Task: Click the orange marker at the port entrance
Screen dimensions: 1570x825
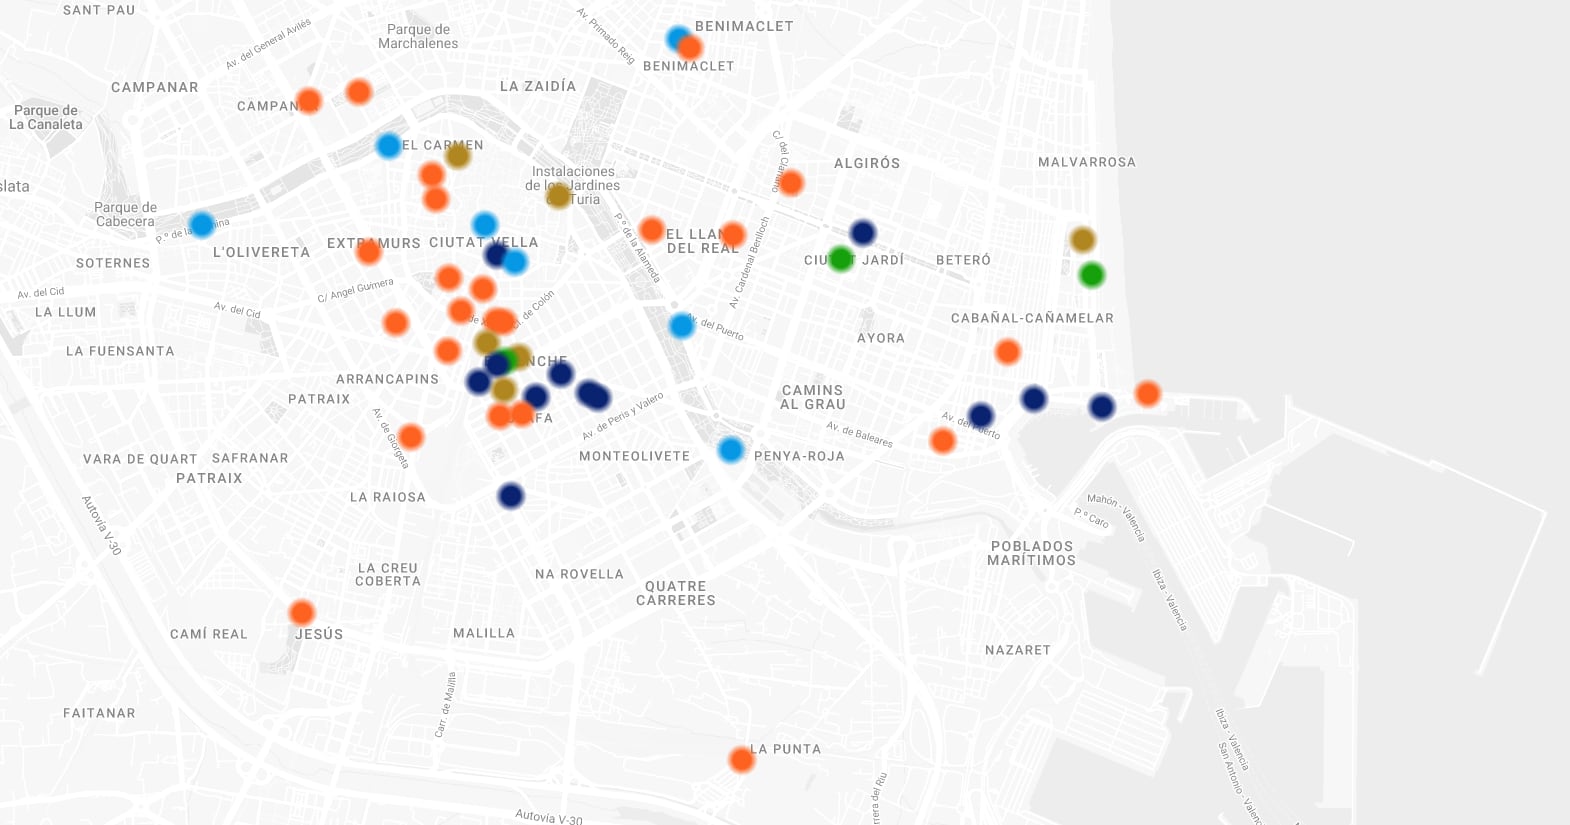Action: (x=1148, y=394)
